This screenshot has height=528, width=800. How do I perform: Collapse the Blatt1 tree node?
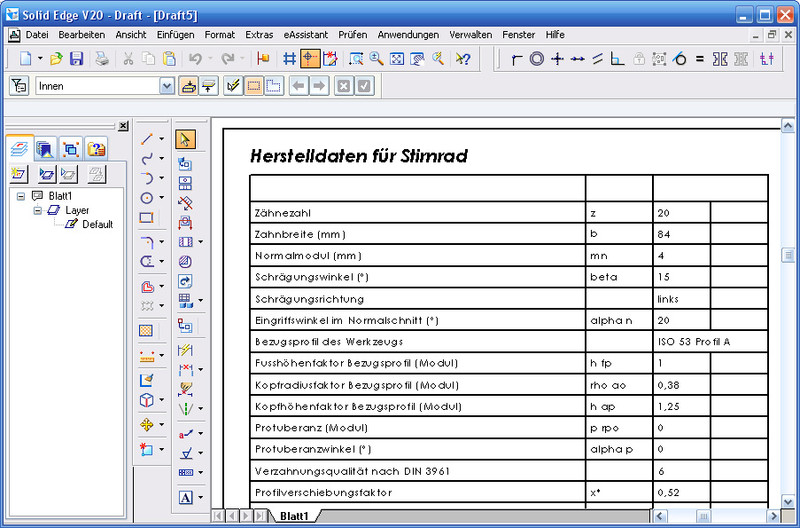(21, 197)
